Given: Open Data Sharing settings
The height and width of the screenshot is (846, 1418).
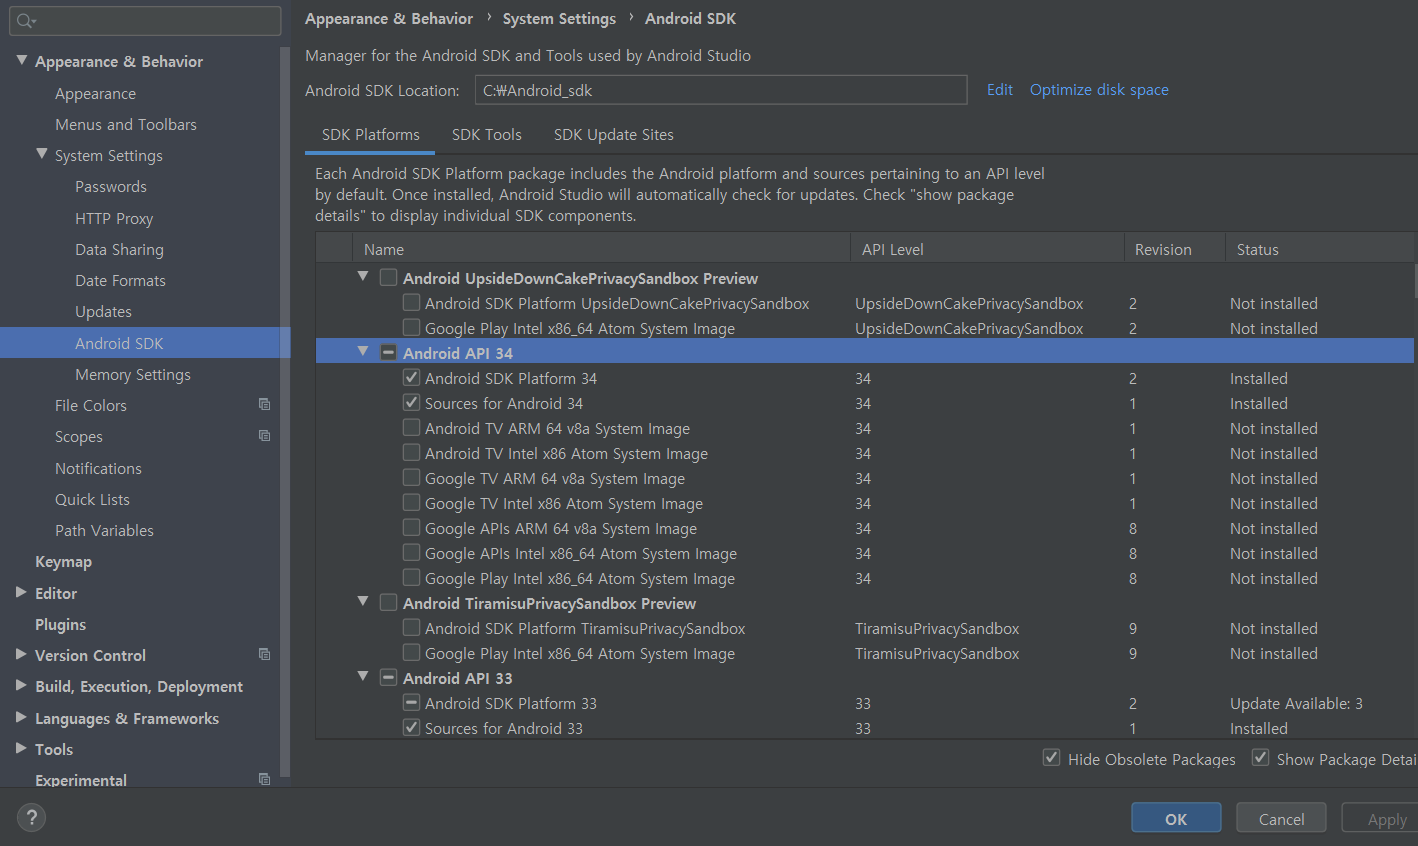Looking at the screenshot, I should click(119, 249).
